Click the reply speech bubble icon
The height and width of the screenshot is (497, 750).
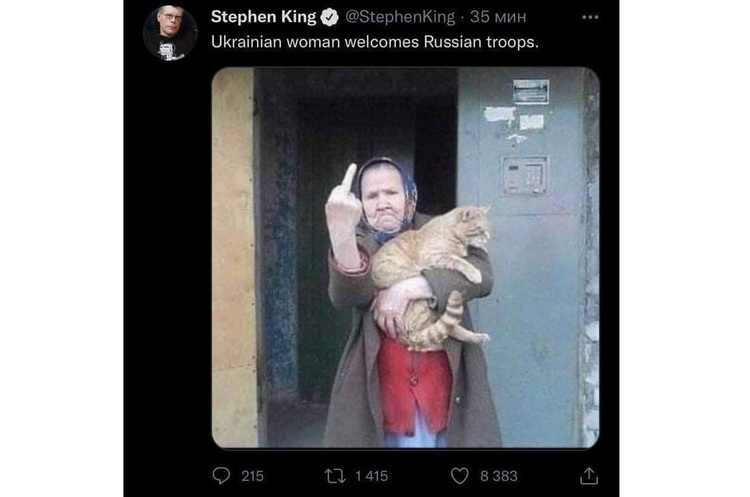(x=221, y=475)
